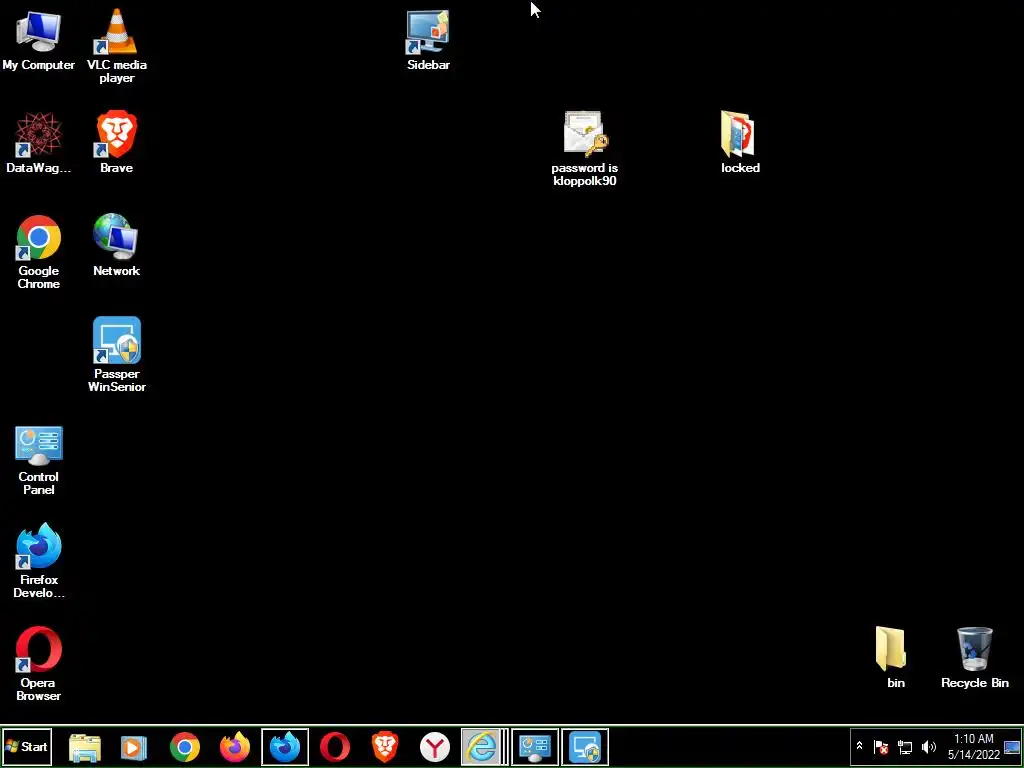The width and height of the screenshot is (1024, 768).
Task: Click the Show Desktop tray button
Action: [x=1012, y=746]
